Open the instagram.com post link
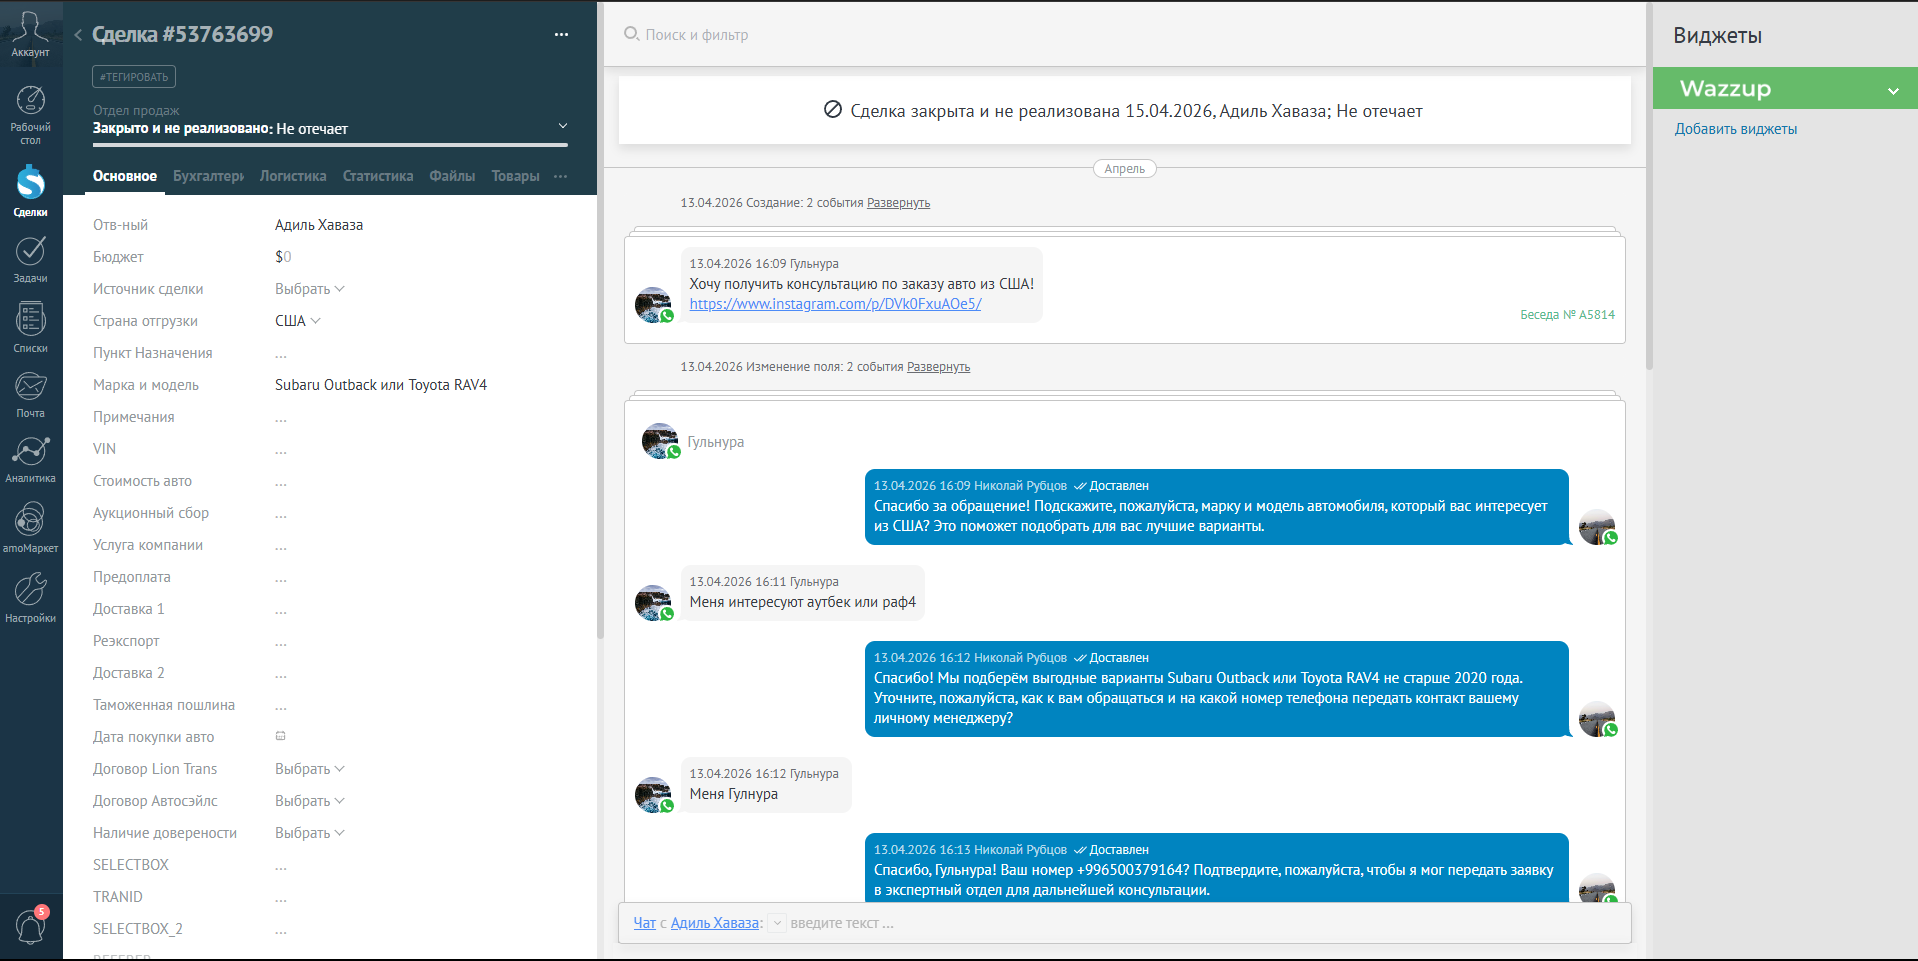The width and height of the screenshot is (1918, 961). click(x=835, y=304)
